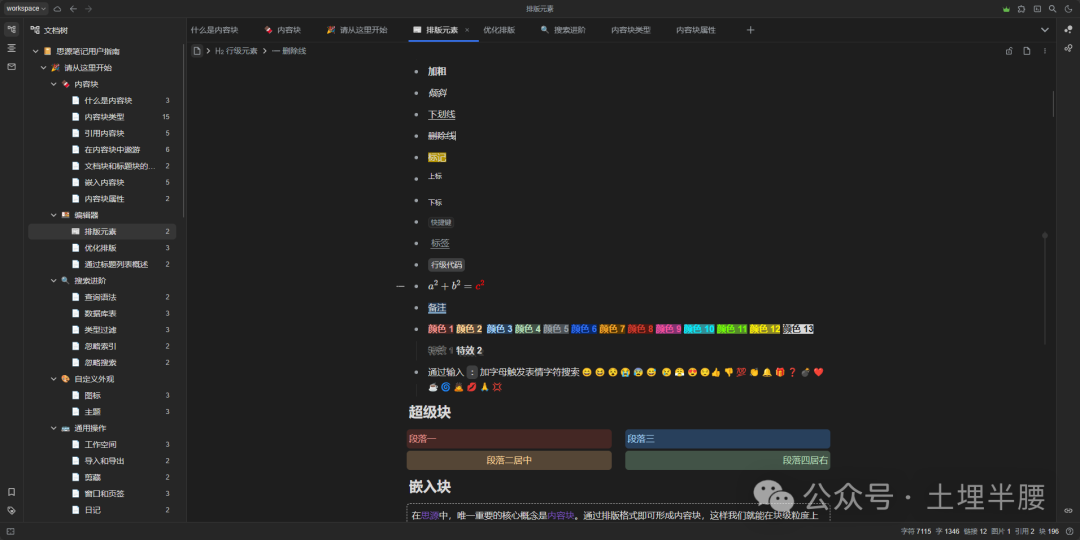Click the 段落三 blue block

[727, 439]
